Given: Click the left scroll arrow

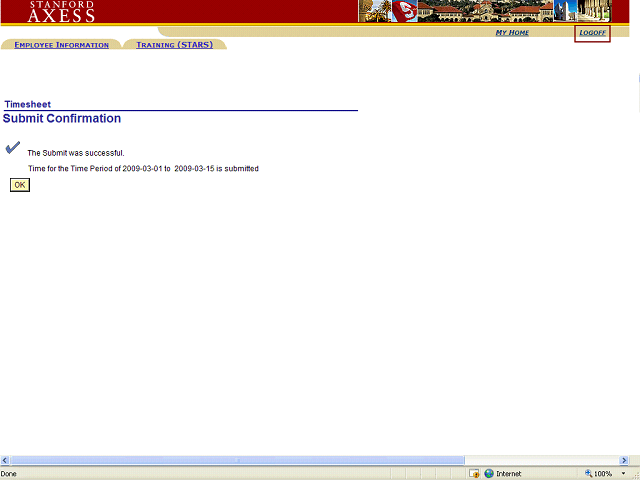Looking at the screenshot, I should tap(5, 460).
